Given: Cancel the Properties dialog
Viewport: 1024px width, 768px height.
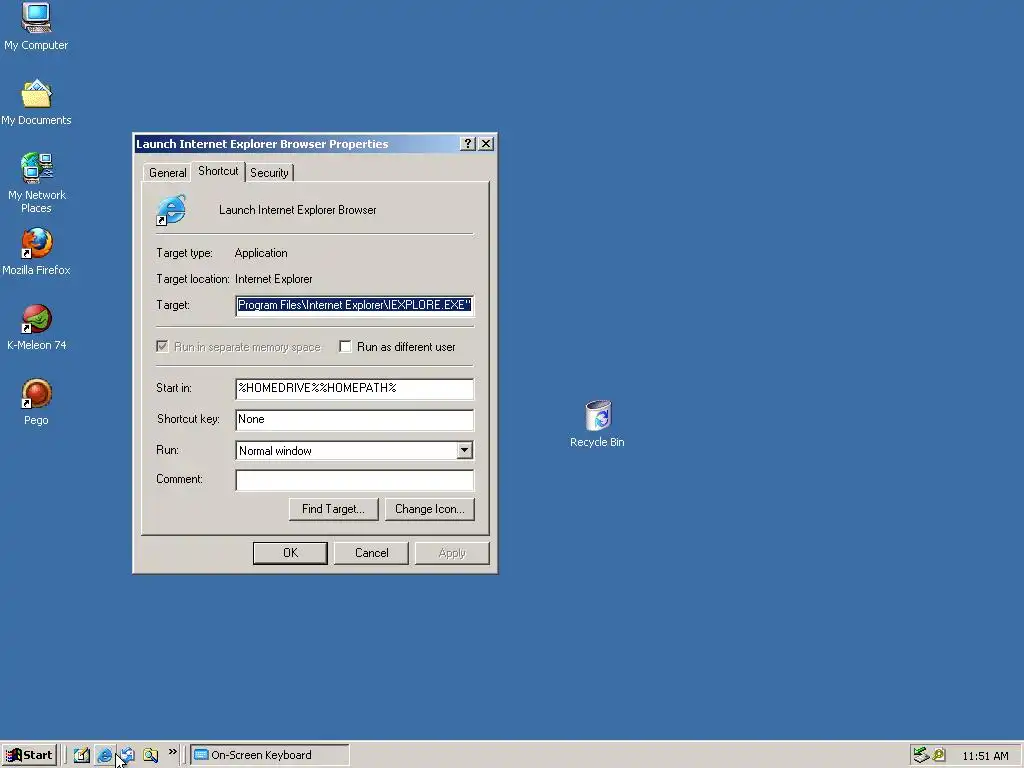Looking at the screenshot, I should point(372,553).
